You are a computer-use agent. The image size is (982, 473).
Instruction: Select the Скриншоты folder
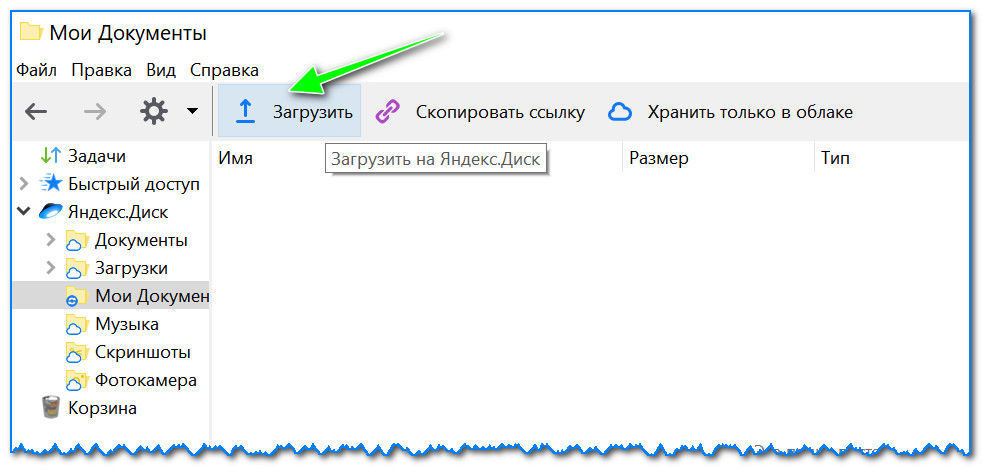coord(143,352)
